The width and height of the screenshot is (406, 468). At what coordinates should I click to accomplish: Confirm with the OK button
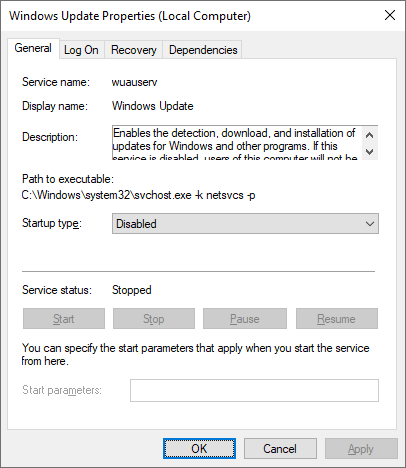pyautogui.click(x=199, y=449)
